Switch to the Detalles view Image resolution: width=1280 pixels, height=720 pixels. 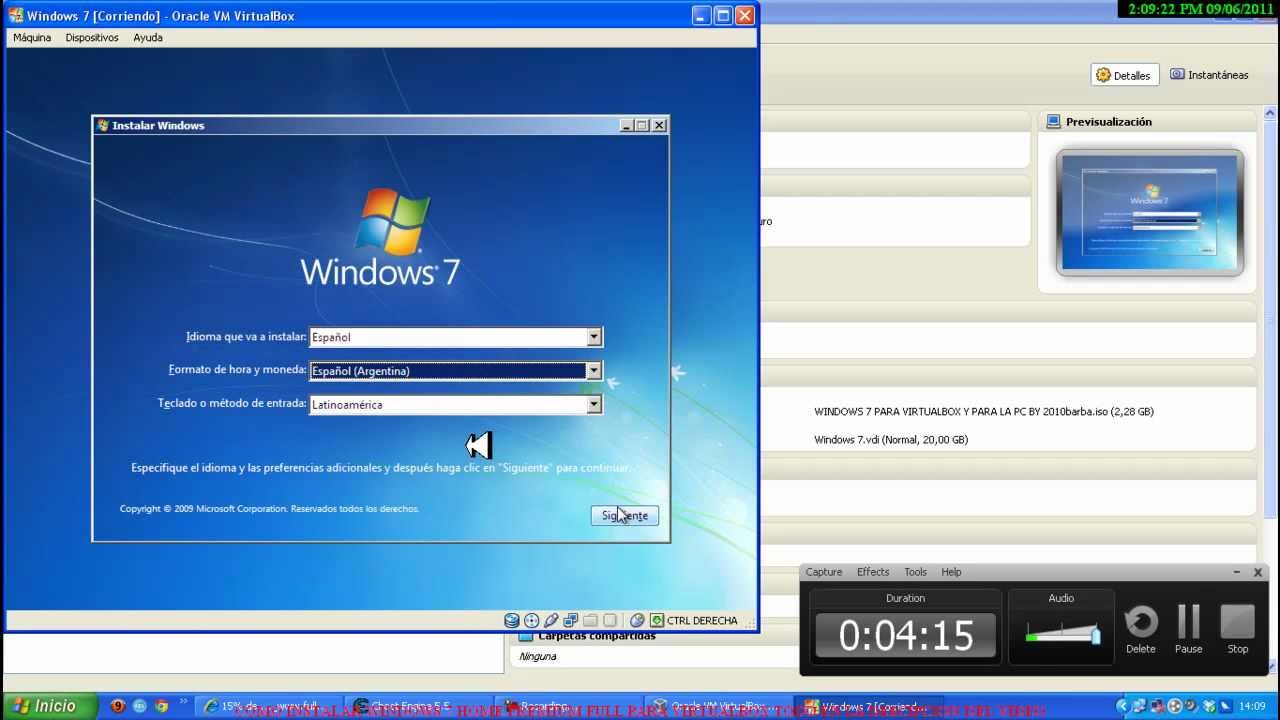pos(1124,75)
